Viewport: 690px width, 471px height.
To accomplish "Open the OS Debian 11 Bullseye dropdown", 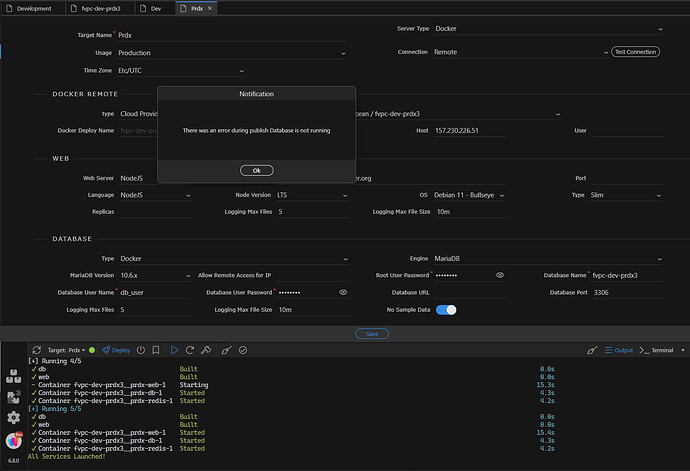I will tap(469, 195).
